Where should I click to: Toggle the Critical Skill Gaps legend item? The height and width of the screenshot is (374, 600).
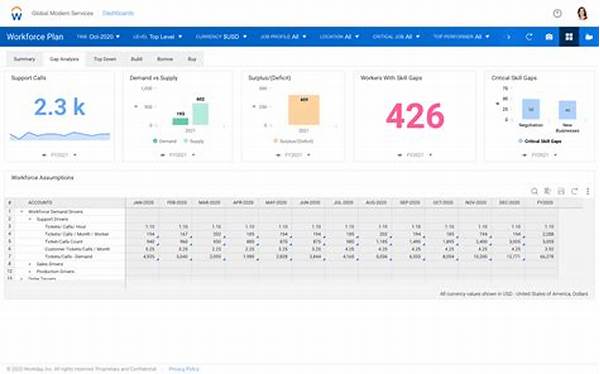(540, 141)
